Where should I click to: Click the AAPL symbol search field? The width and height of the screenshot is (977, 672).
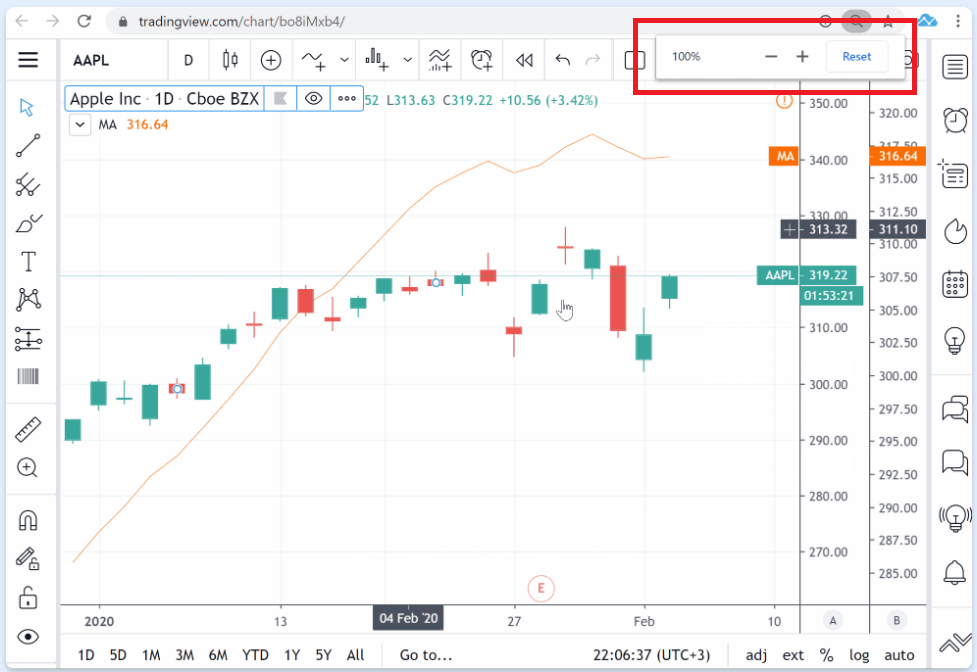(91, 60)
